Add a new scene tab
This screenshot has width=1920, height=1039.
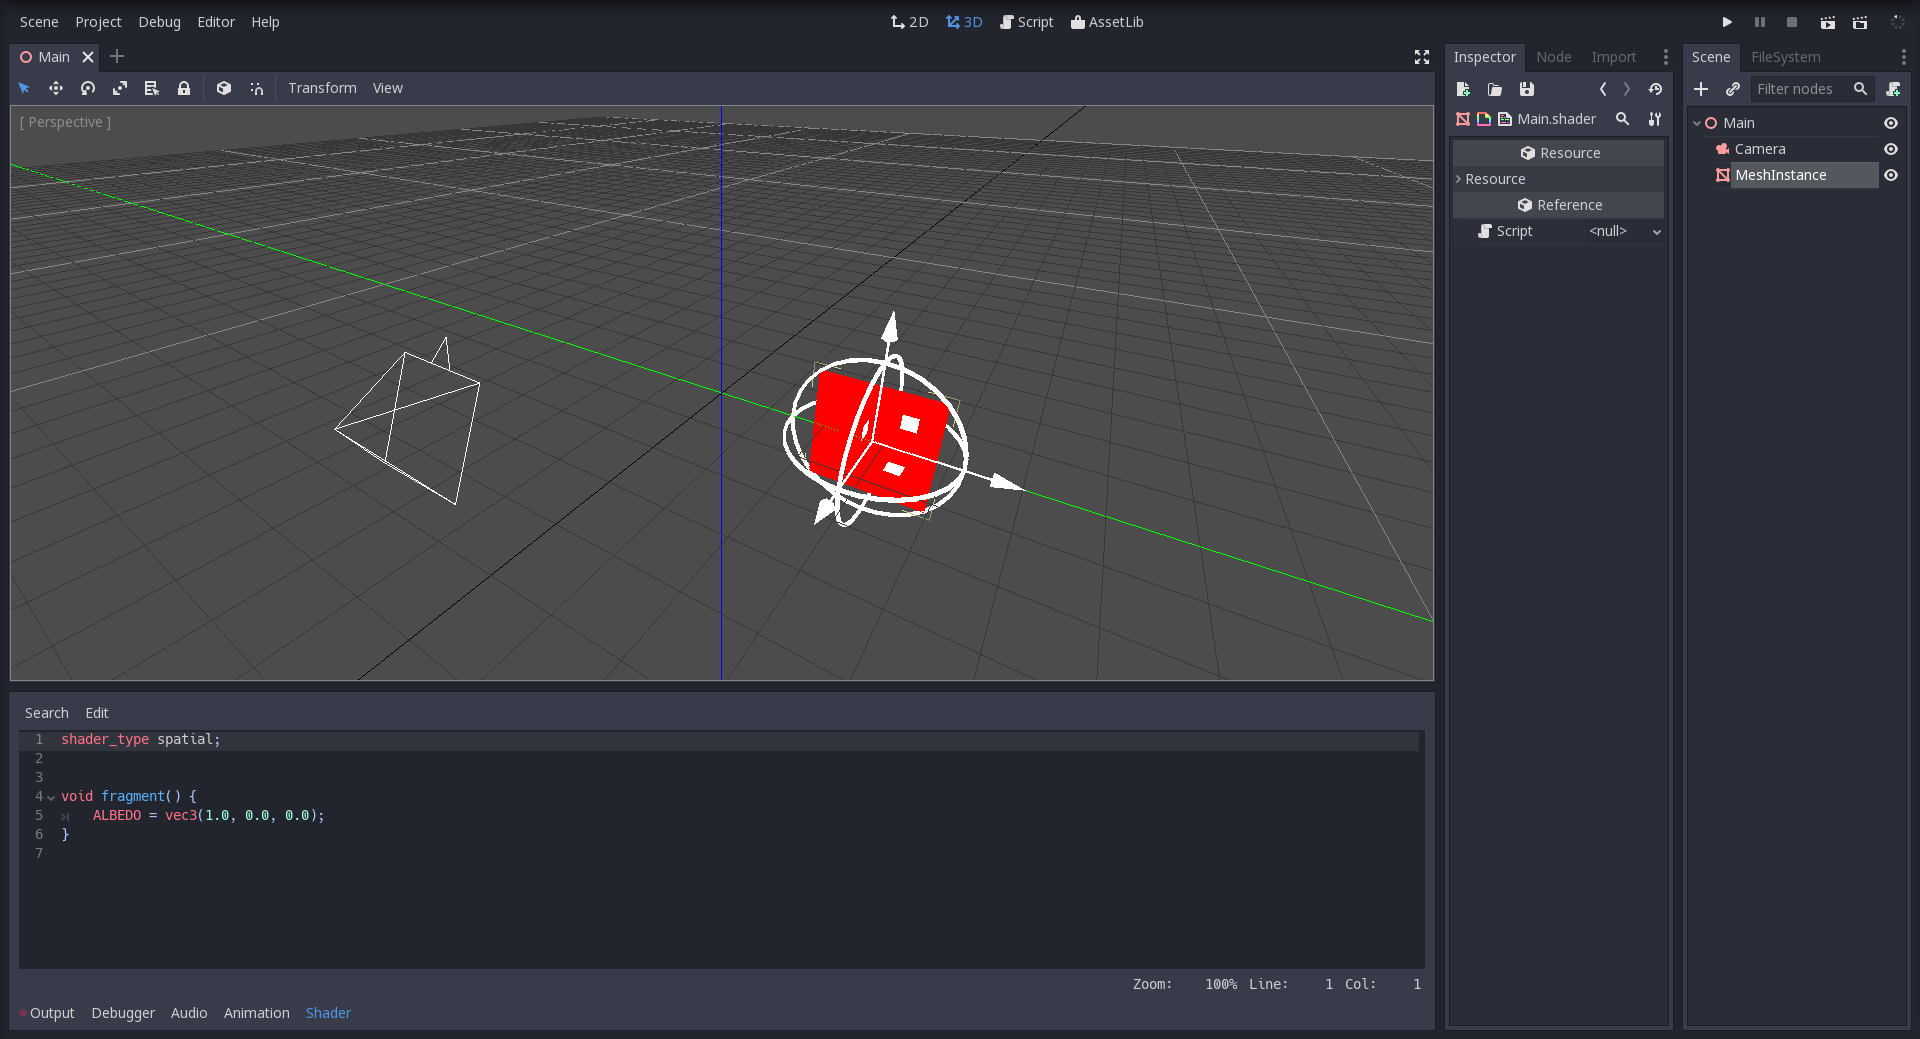[x=117, y=56]
